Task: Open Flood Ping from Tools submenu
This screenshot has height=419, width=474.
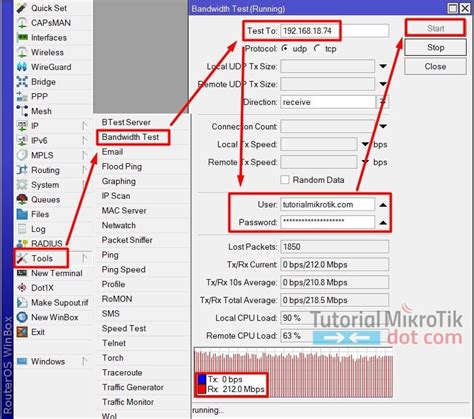Action: pyautogui.click(x=142, y=166)
